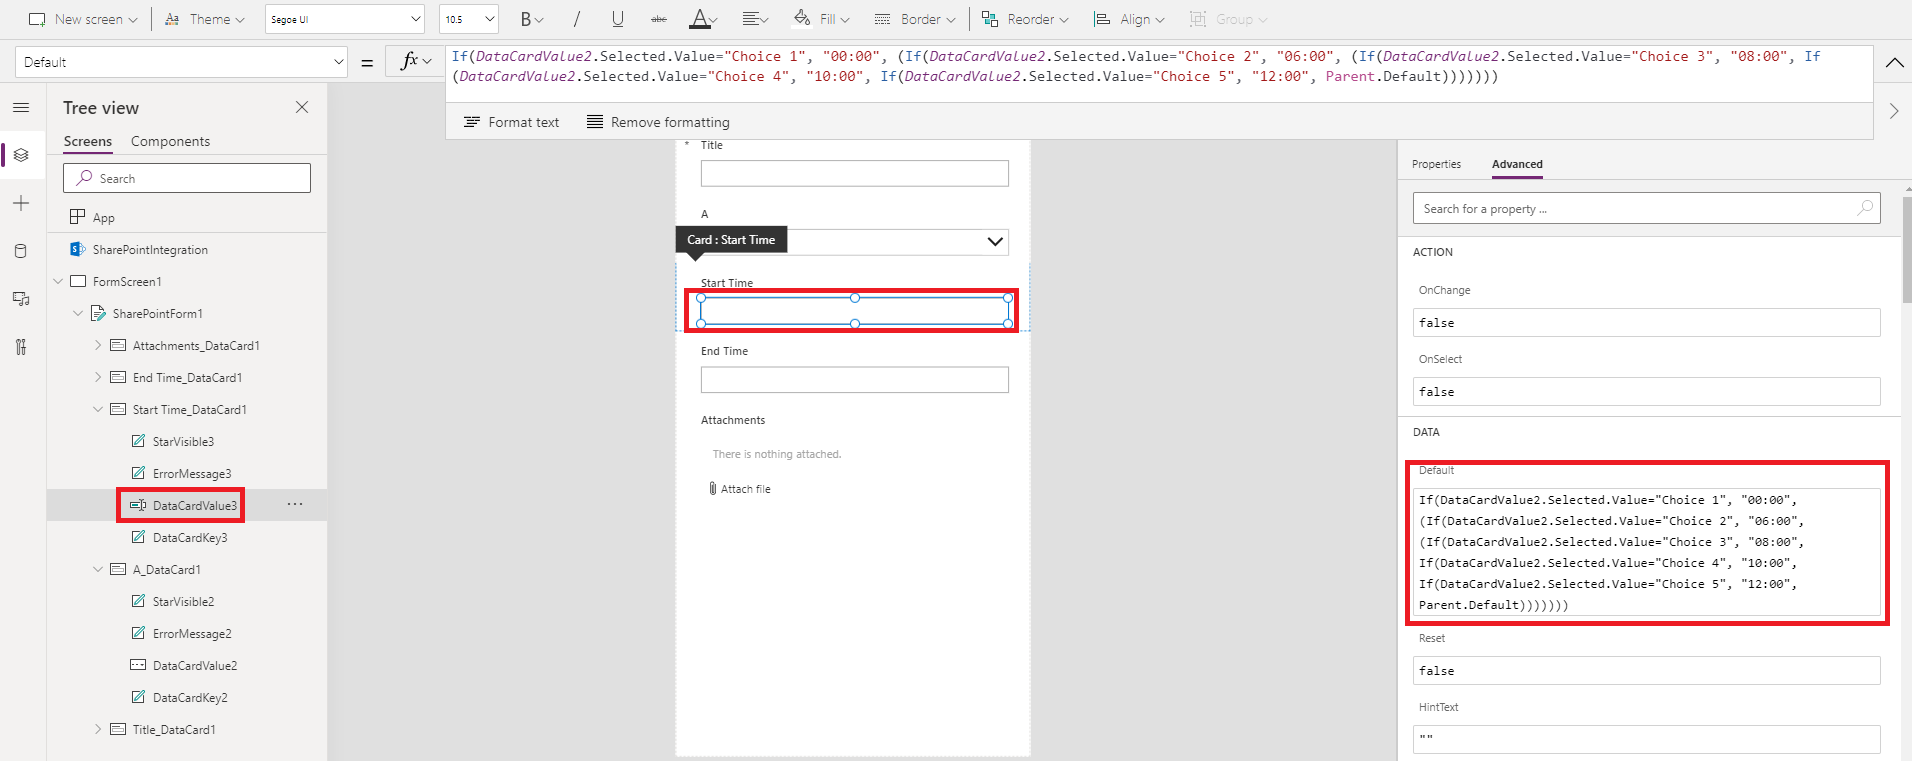
Task: Select the Tree view layers icon
Action: coord(21,155)
